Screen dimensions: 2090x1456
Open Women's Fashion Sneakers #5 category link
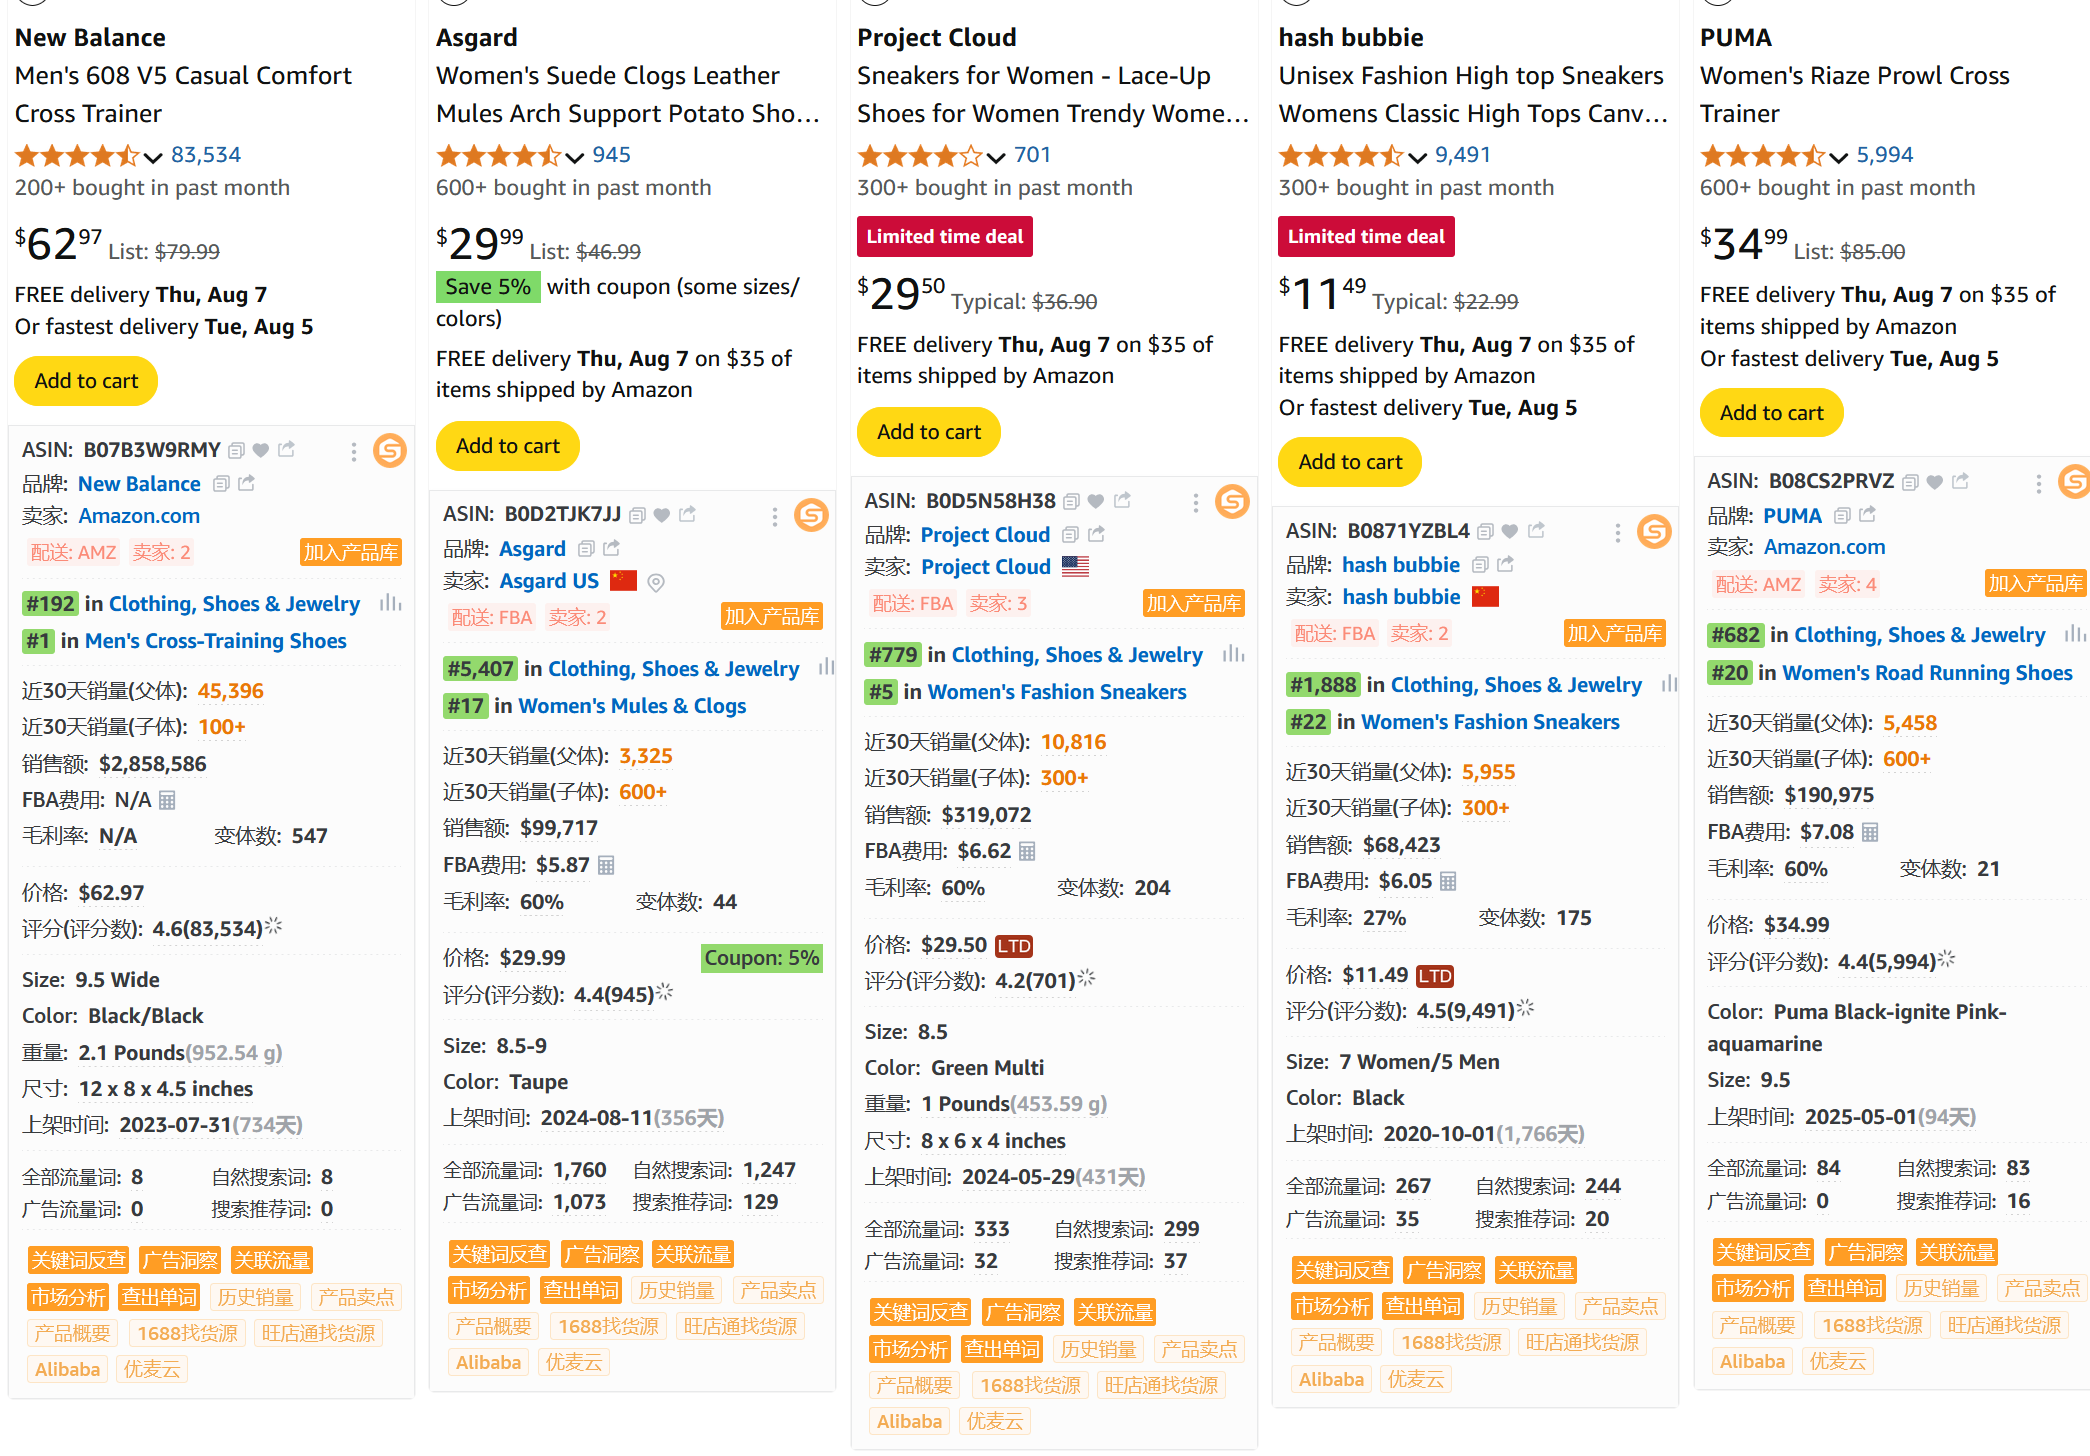point(1057,692)
